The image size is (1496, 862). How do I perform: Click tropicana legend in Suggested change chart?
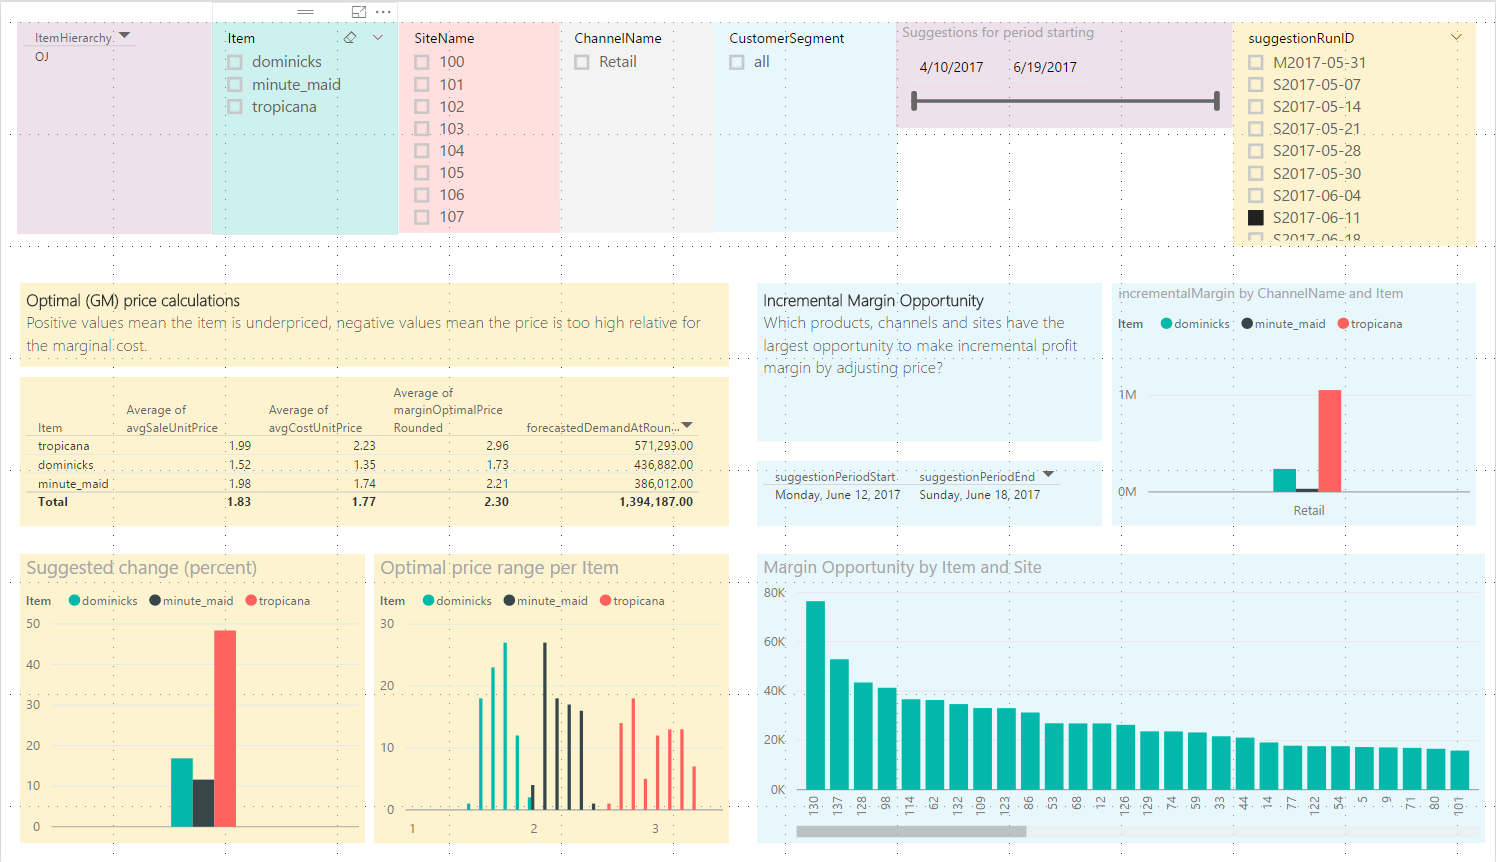[278, 601]
